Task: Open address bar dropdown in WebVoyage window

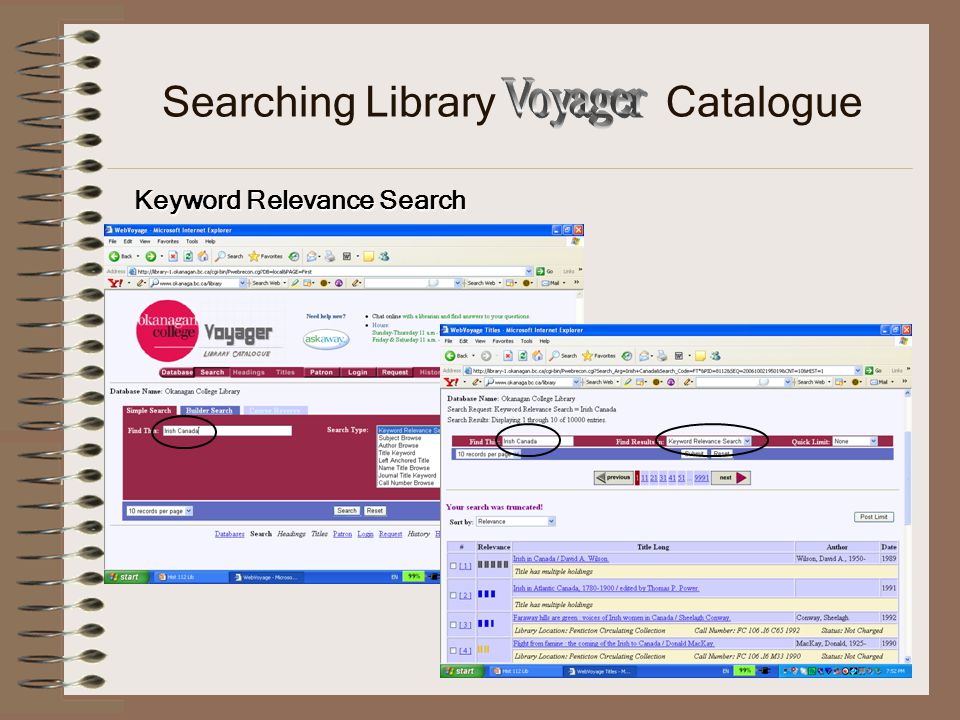Action: coord(529,271)
